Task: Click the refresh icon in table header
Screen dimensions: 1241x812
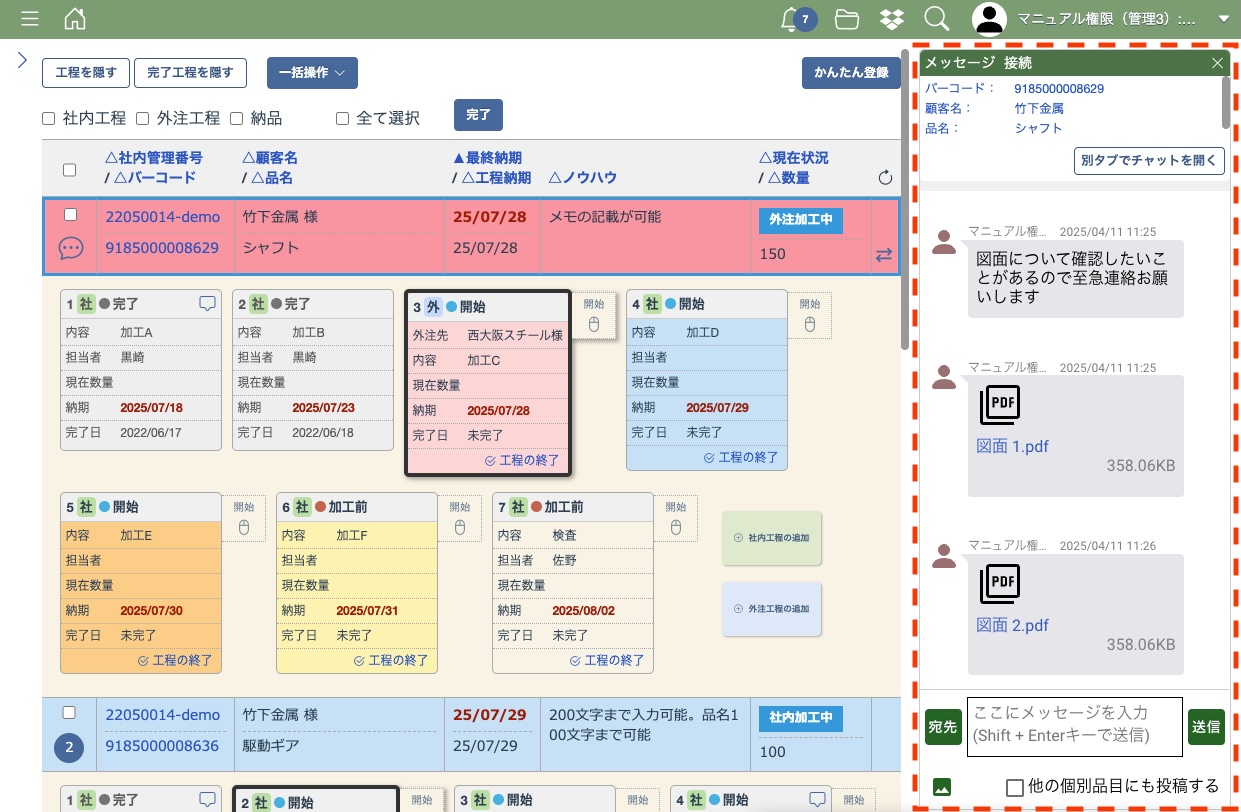Action: 884,178
